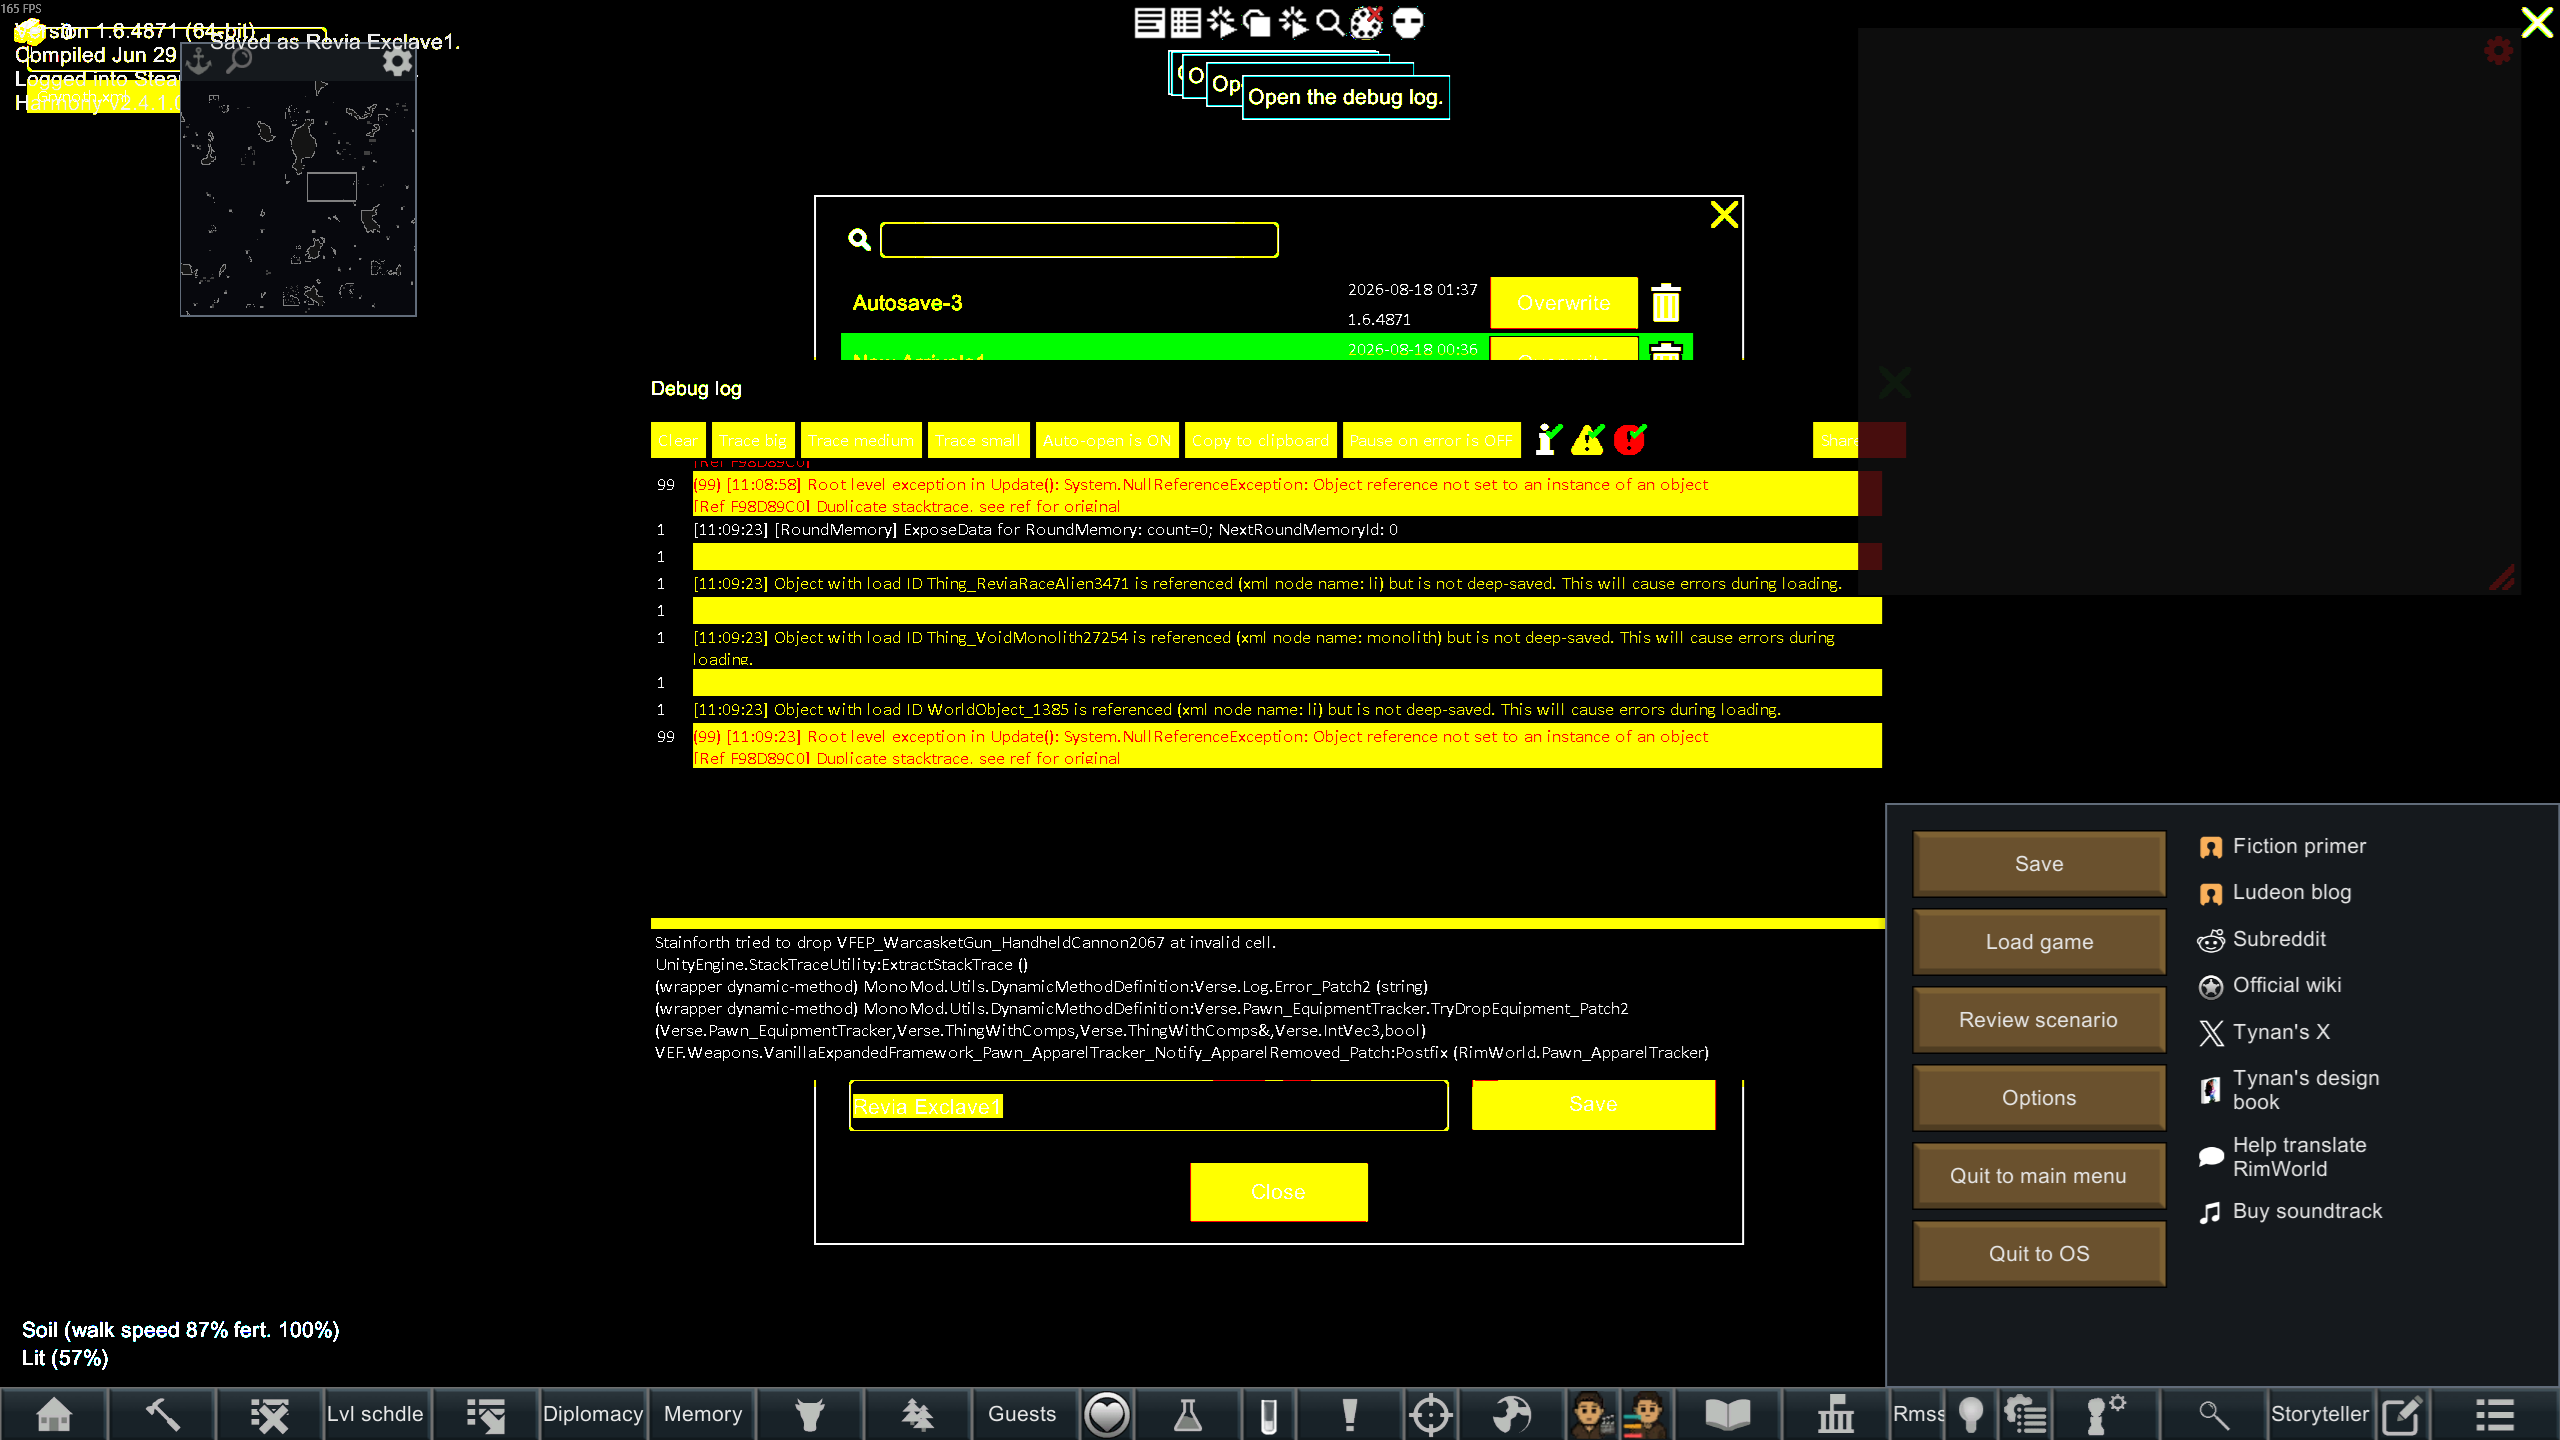
Task: Close the save dialog with Close button
Action: tap(1279, 1192)
